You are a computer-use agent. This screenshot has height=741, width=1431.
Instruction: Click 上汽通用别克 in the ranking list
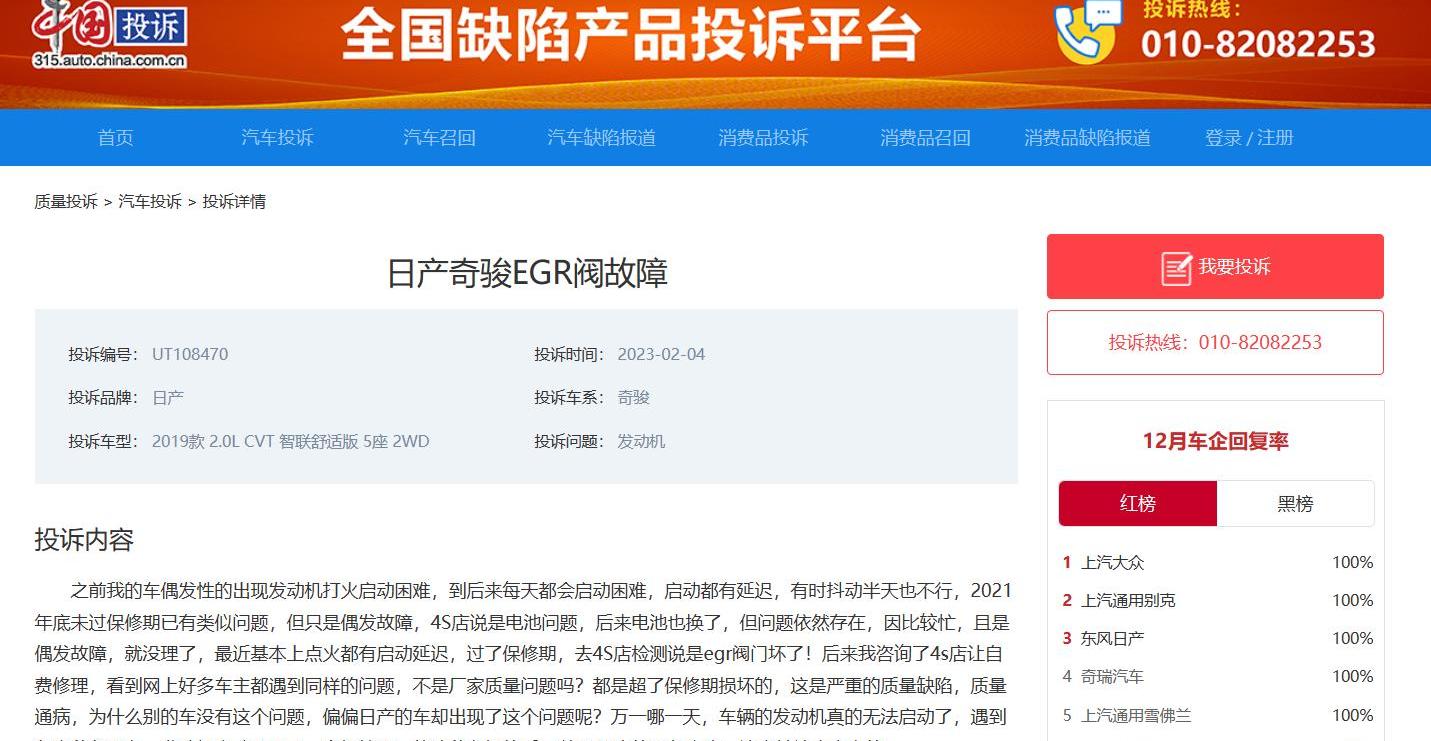pyautogui.click(x=1128, y=600)
